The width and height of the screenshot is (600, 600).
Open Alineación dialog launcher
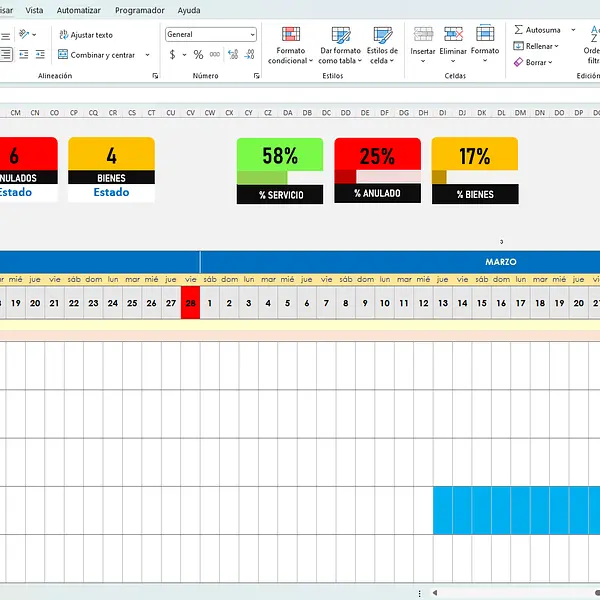(x=155, y=76)
